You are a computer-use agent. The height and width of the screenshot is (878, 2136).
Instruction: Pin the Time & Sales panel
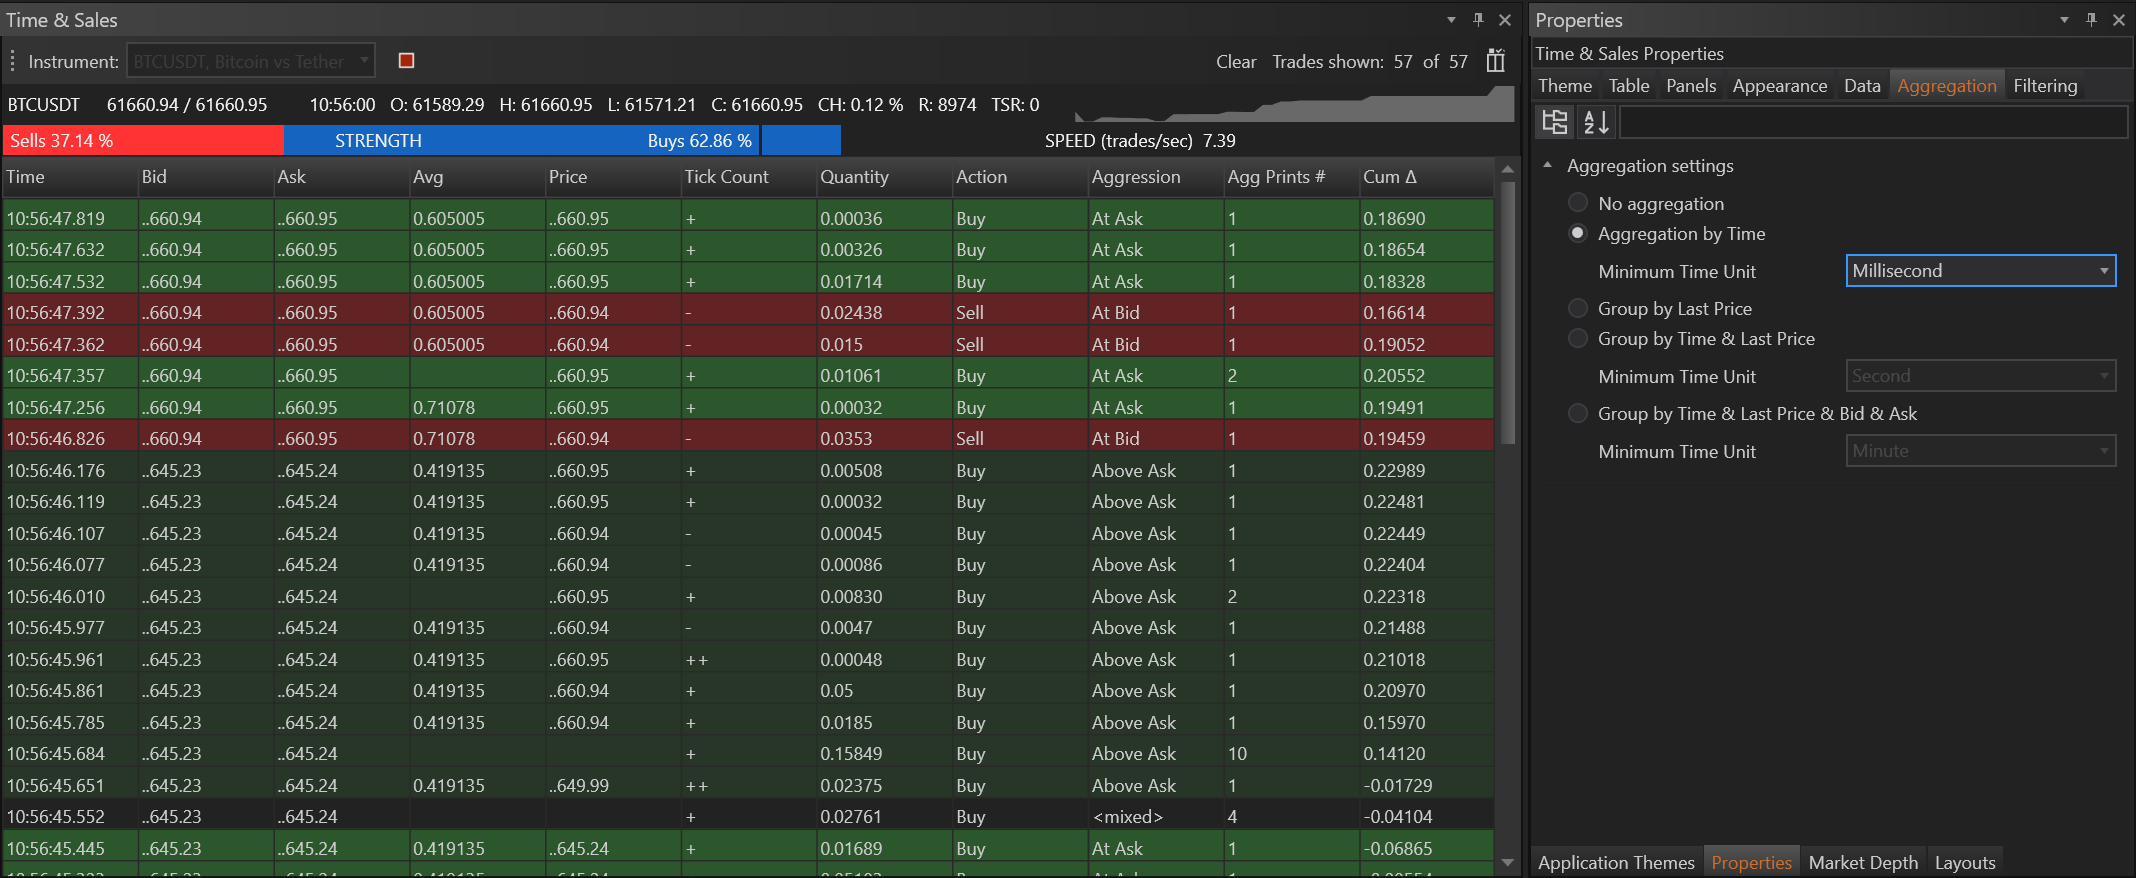[x=1478, y=20]
